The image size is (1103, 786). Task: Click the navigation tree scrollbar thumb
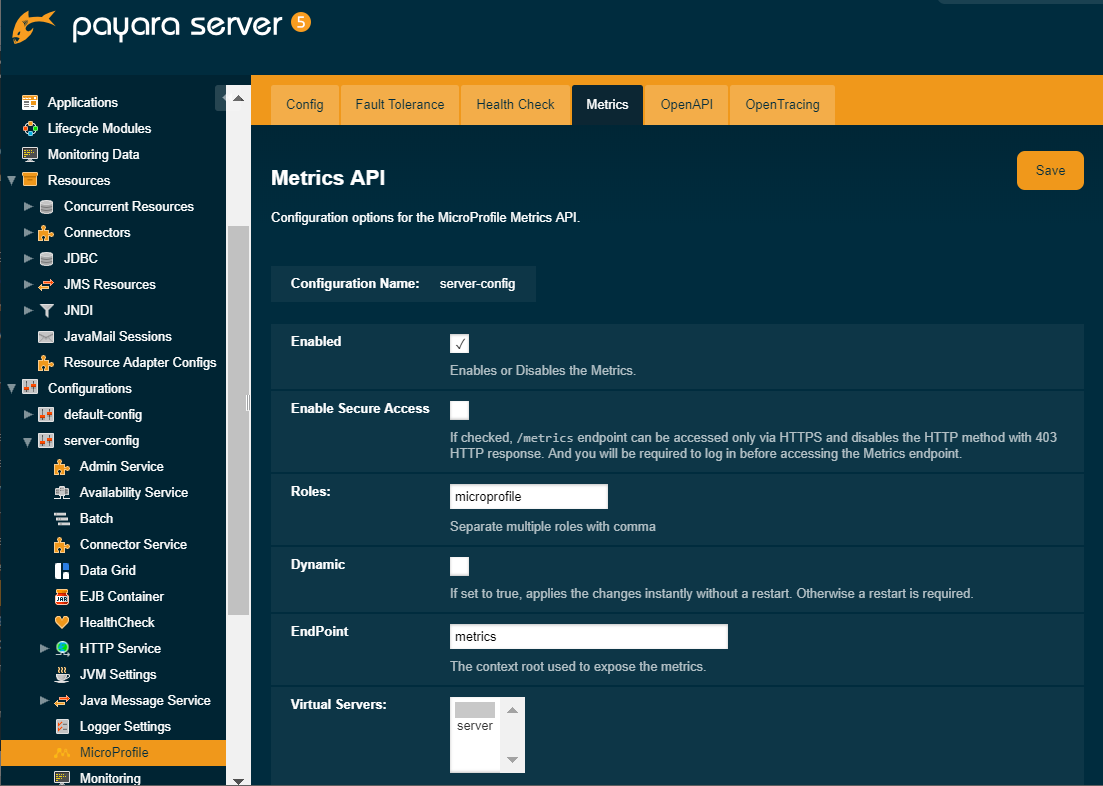tap(238, 420)
